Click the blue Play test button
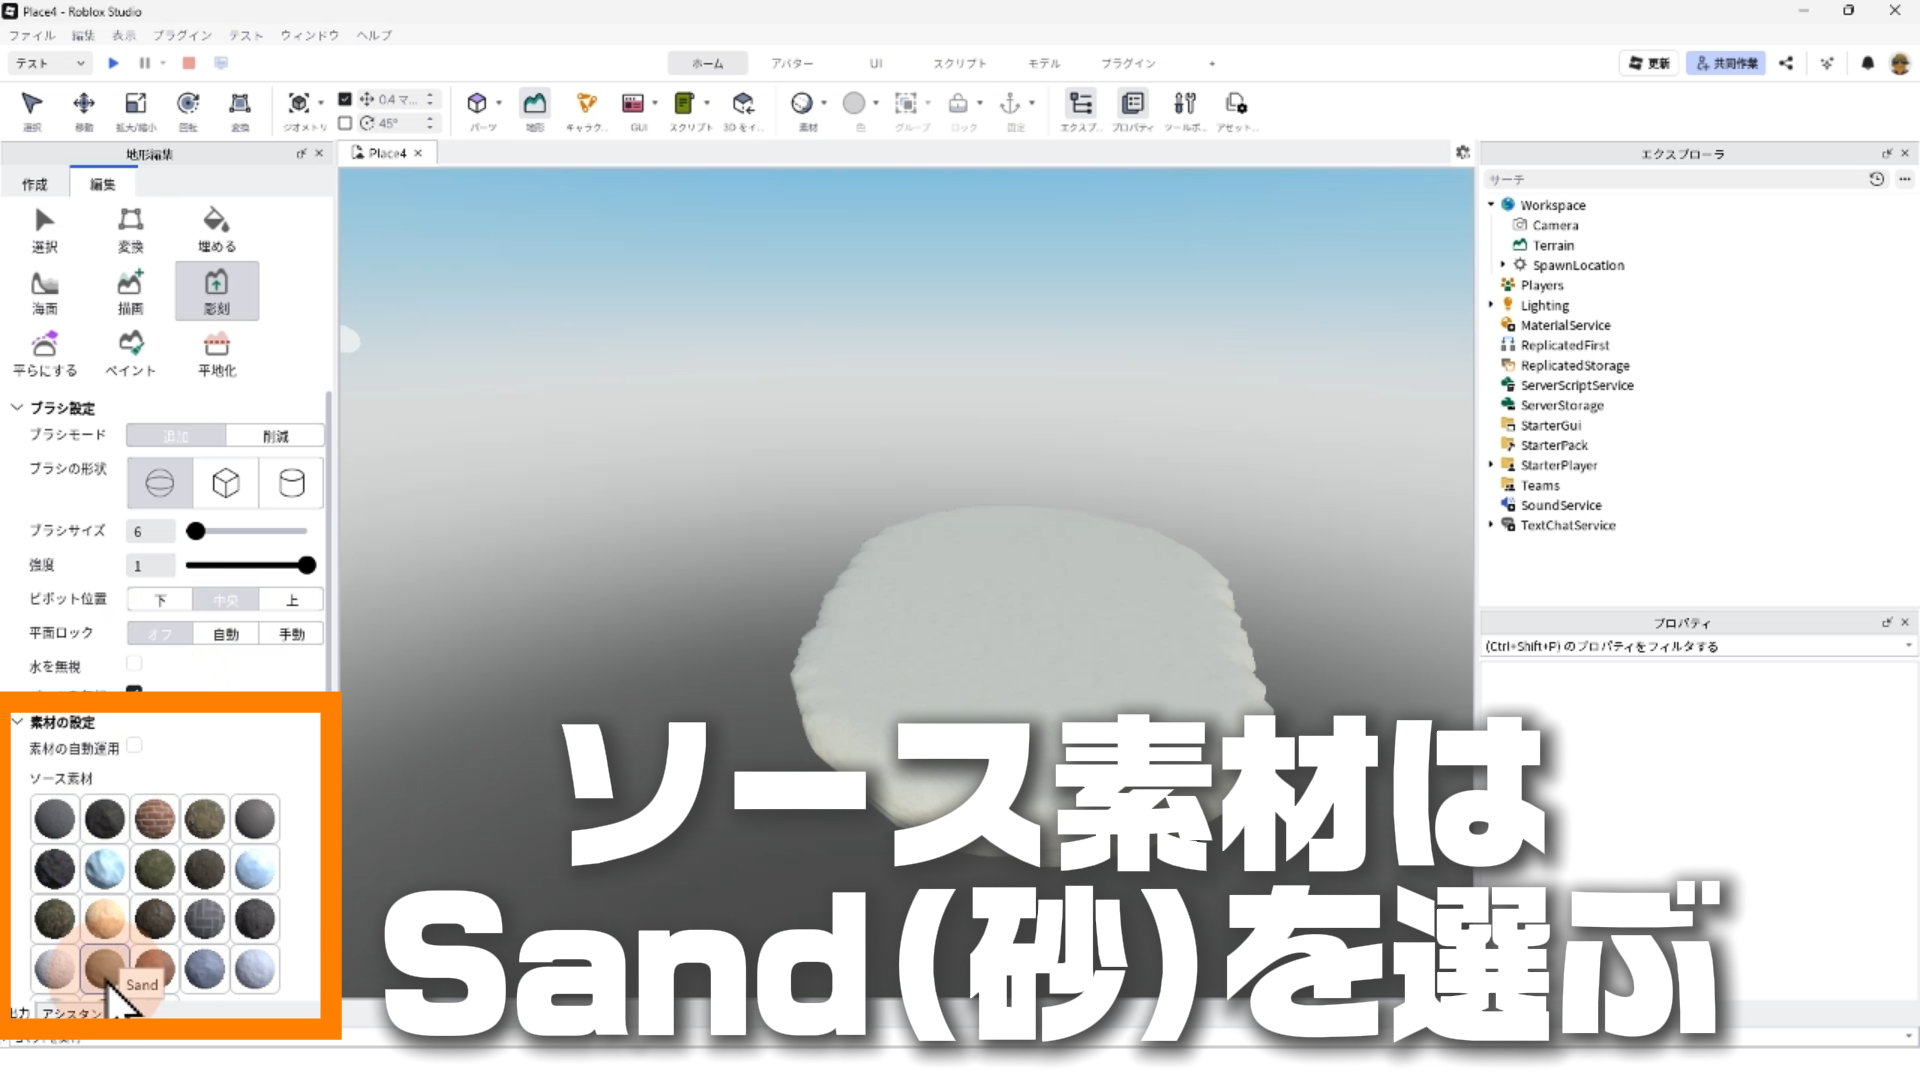 pos(113,63)
